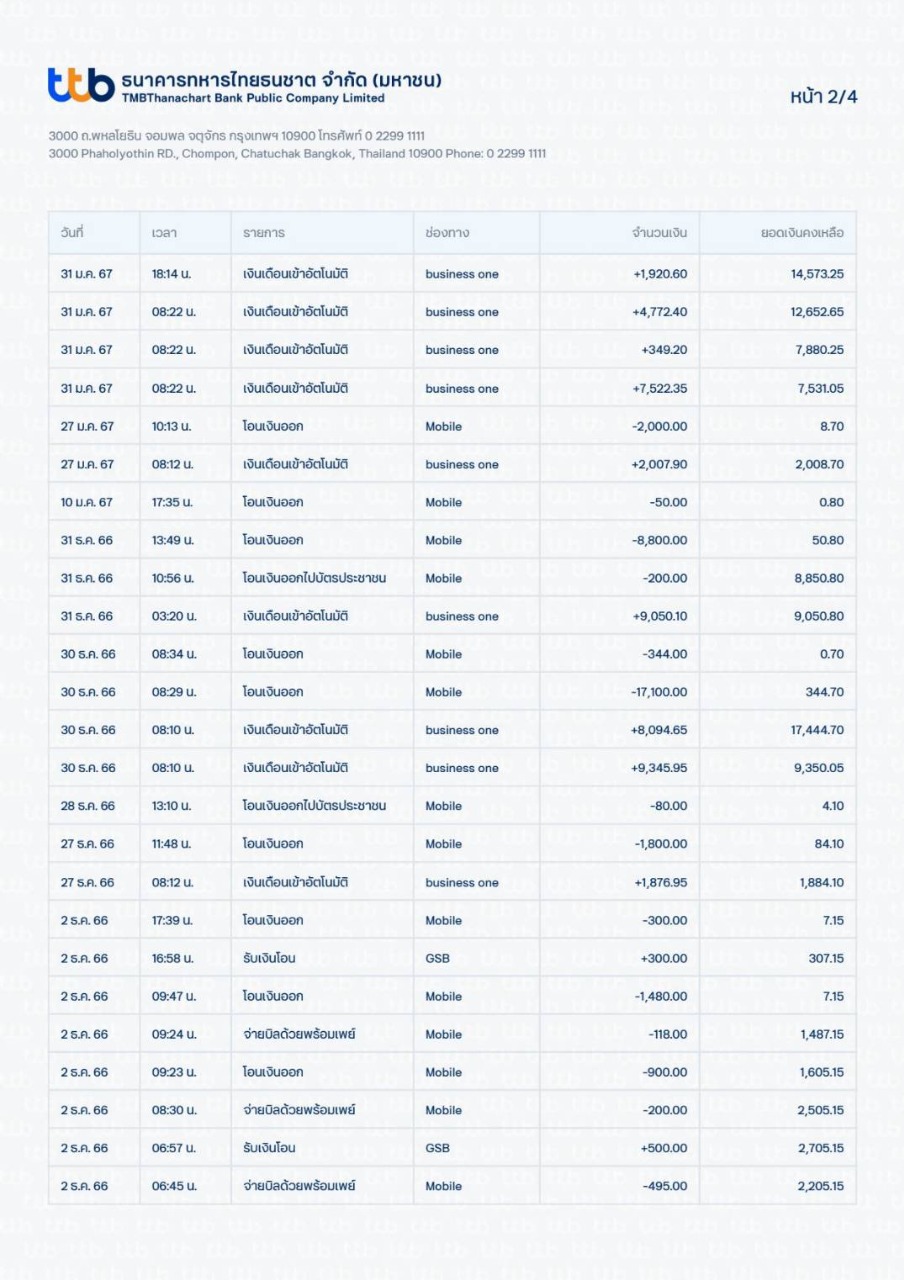Click the -17,100.00 withdrawal amount
904x1280 pixels.
click(x=660, y=692)
